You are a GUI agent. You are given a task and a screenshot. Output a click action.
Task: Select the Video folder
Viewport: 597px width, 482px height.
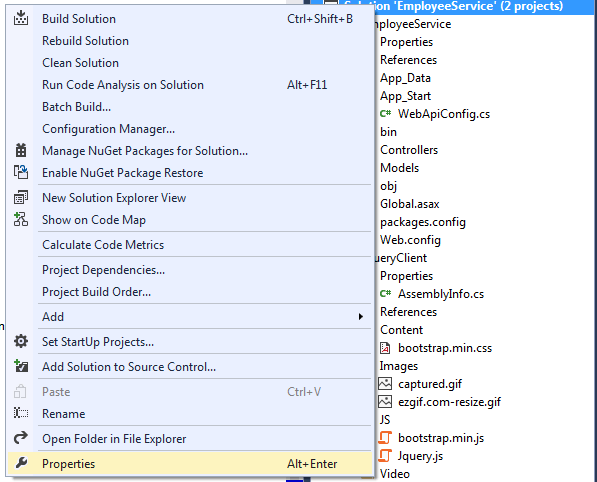coord(395,474)
